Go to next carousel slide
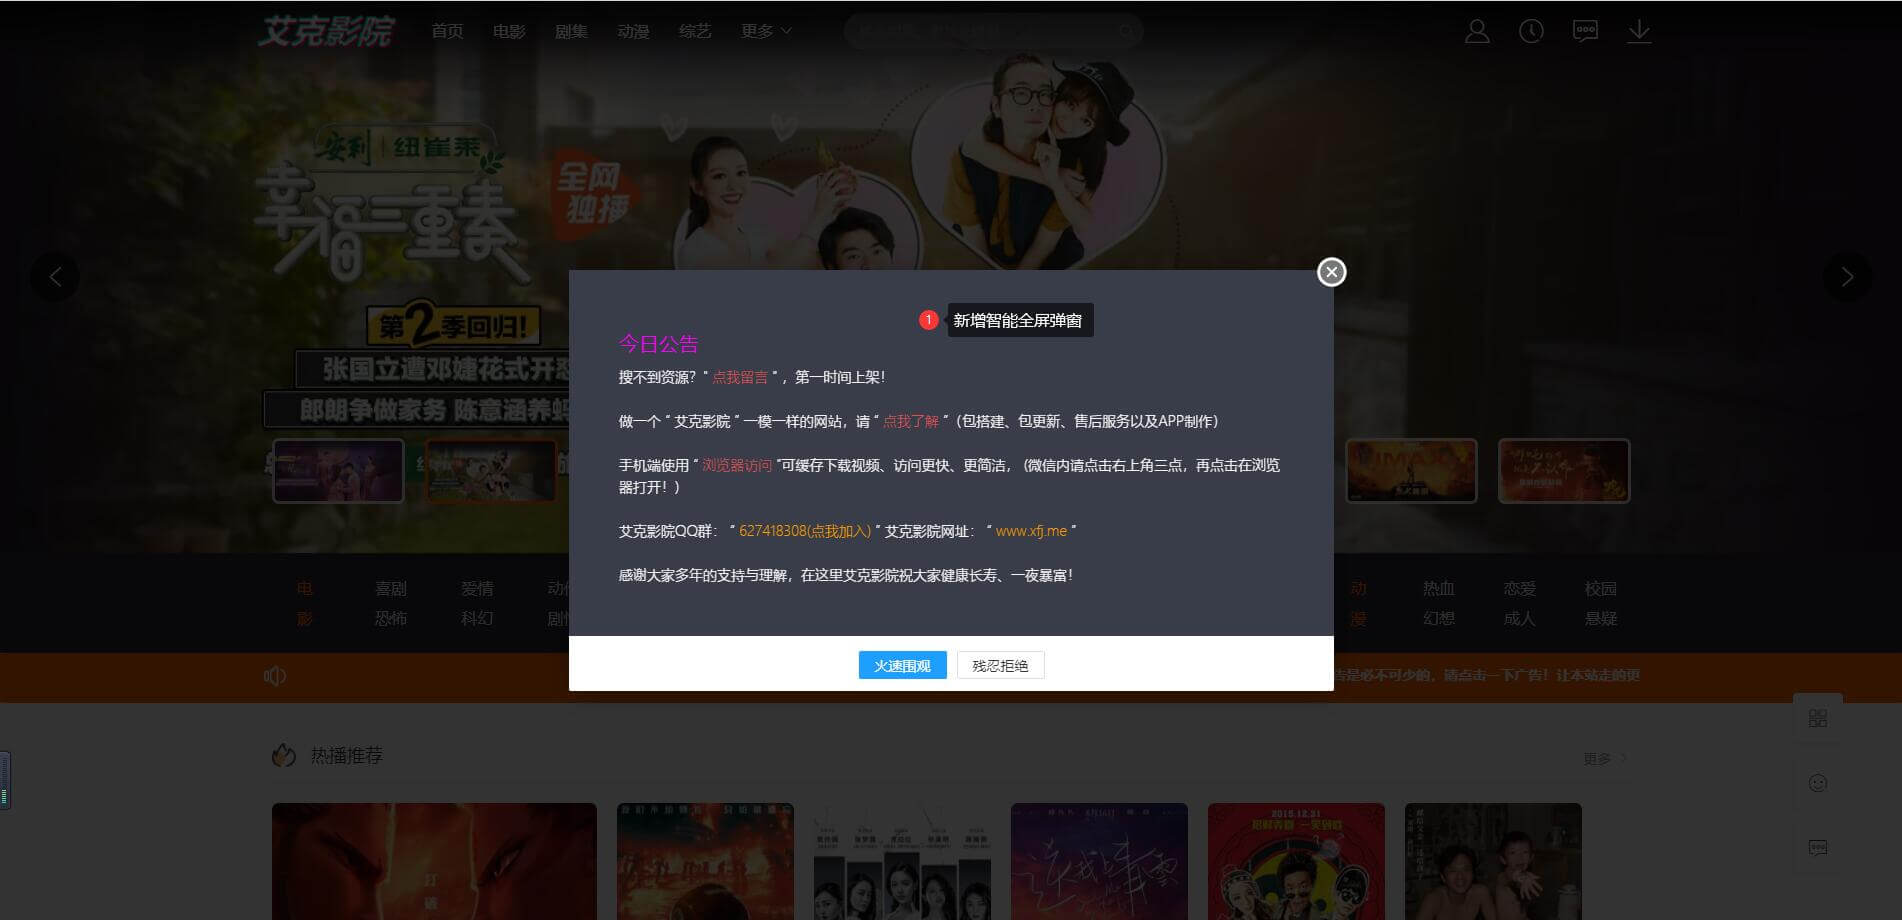 (x=1847, y=277)
